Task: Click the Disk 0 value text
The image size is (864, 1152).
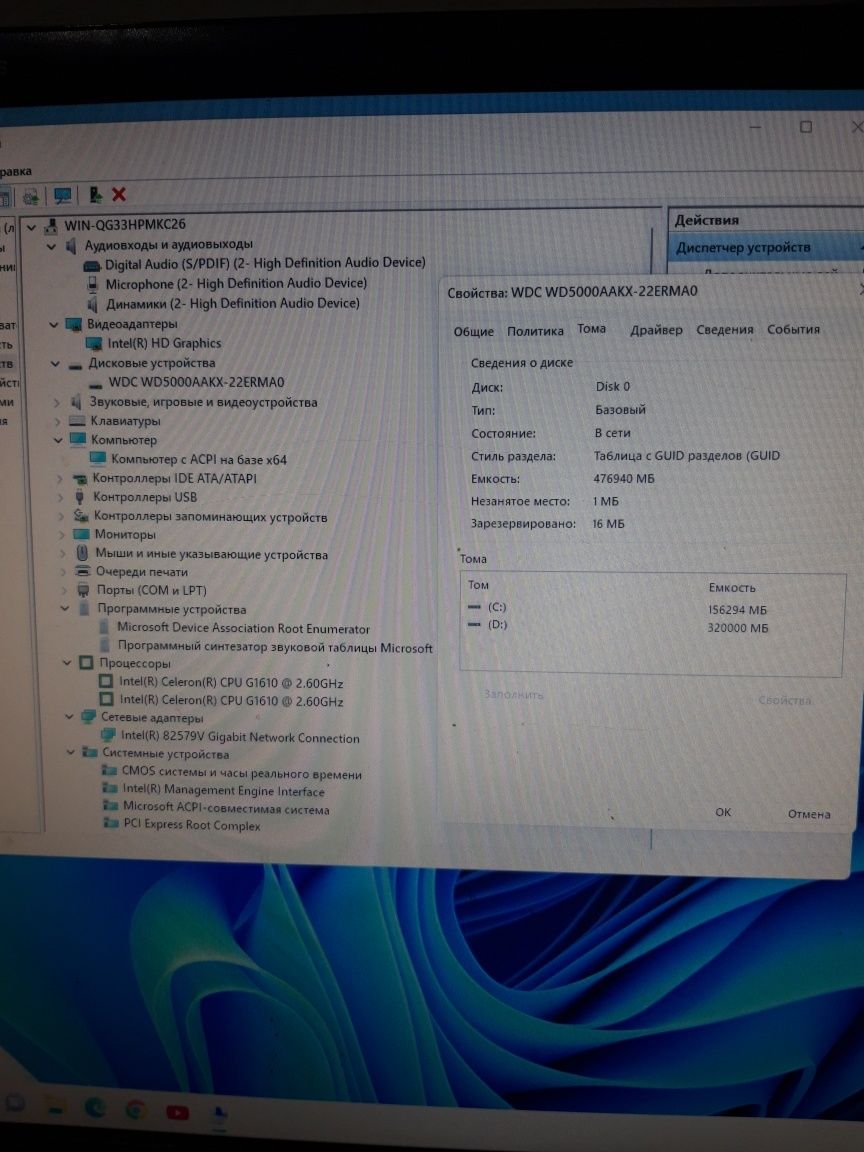Action: tap(613, 386)
